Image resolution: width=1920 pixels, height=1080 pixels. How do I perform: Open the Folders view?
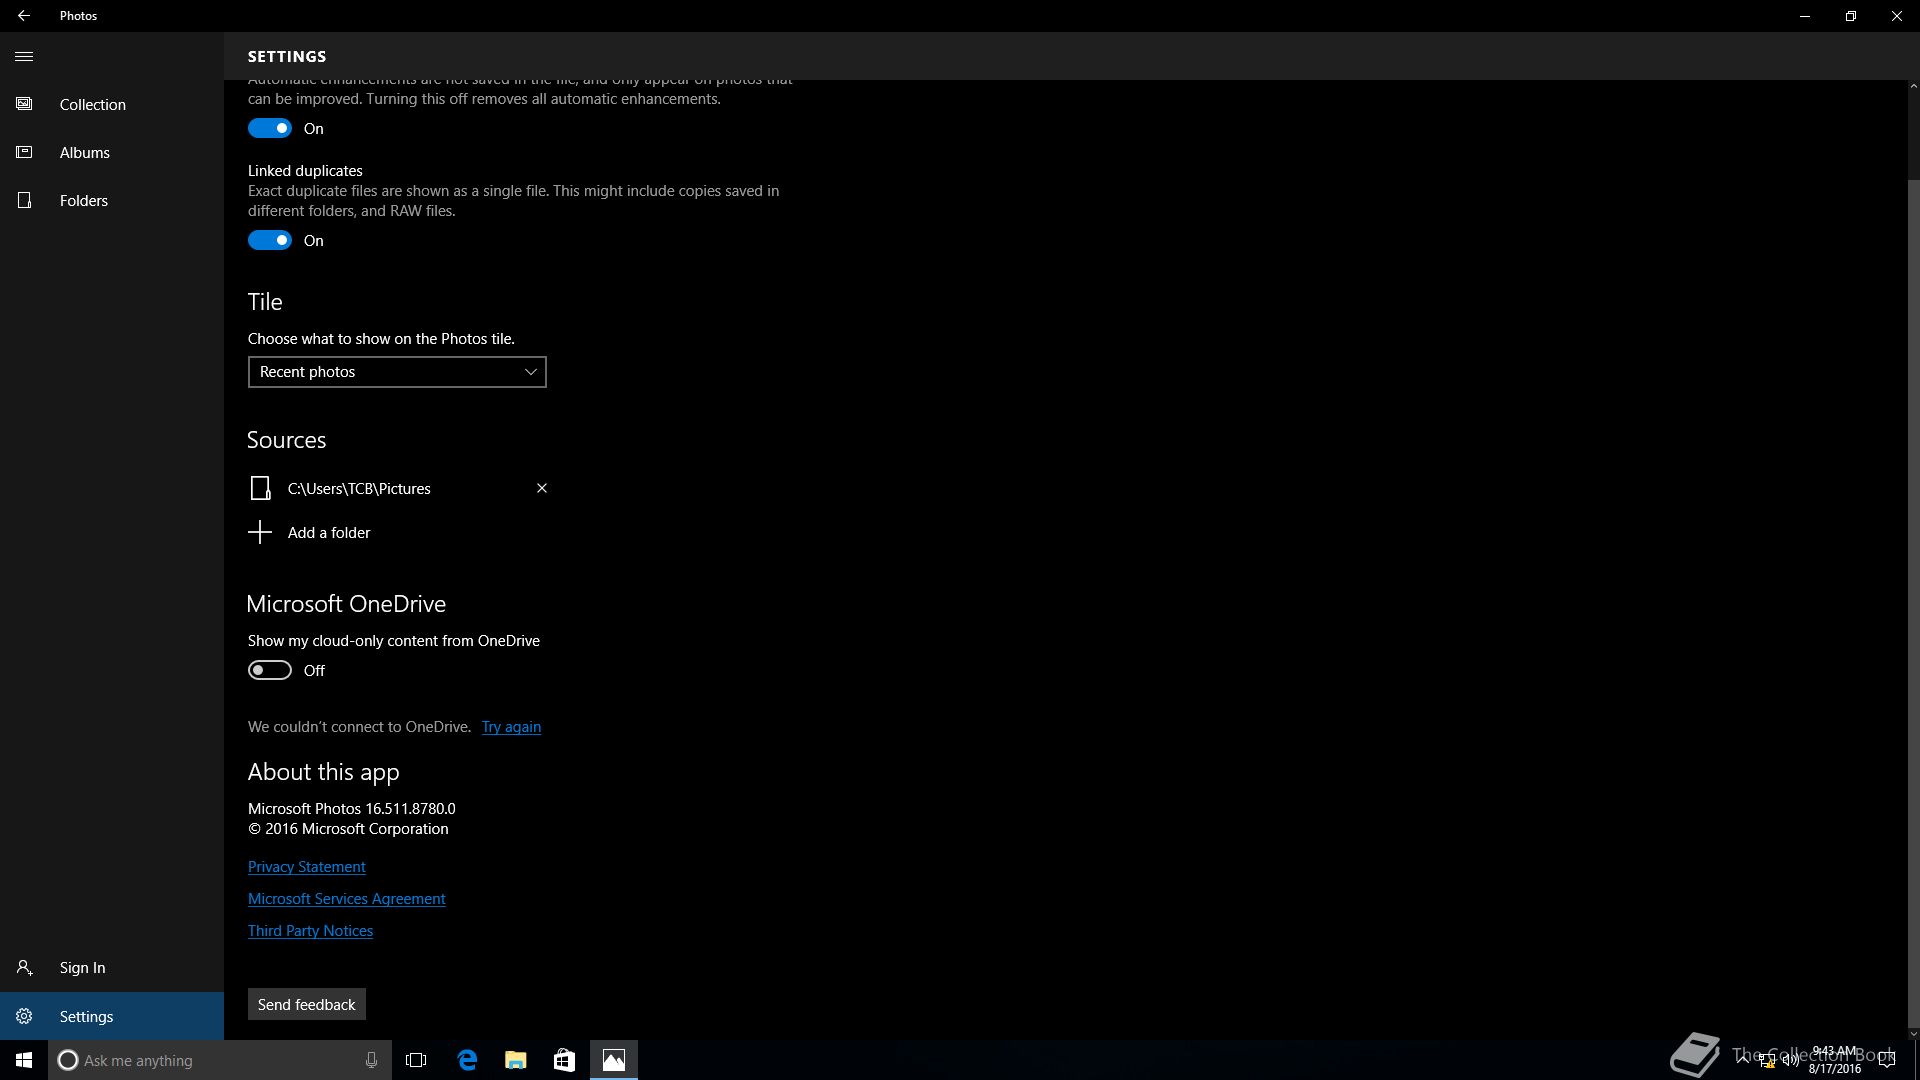pyautogui.click(x=112, y=200)
